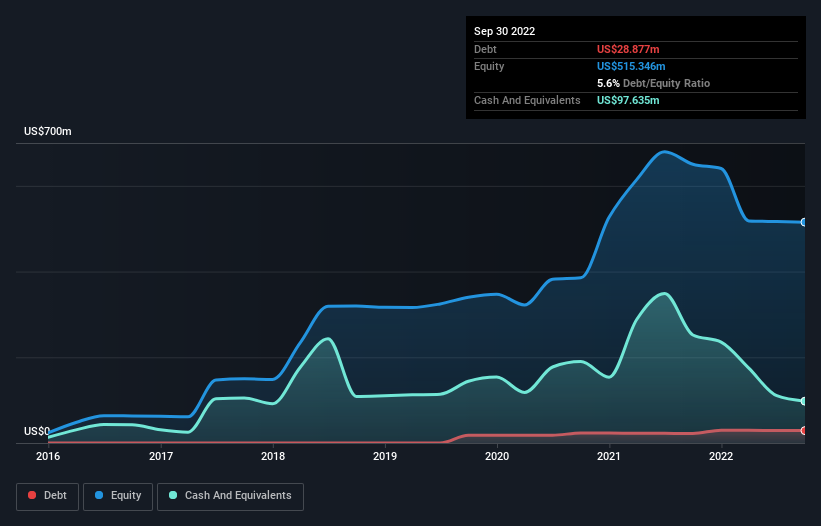The height and width of the screenshot is (526, 821).
Task: Select the 2018 axis label
Action: tap(273, 456)
